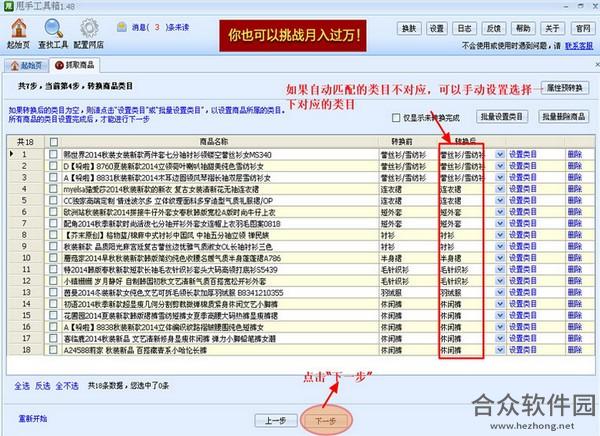Open the 查找工具 magnifier icon
This screenshot has width=600, height=436.
[53, 33]
